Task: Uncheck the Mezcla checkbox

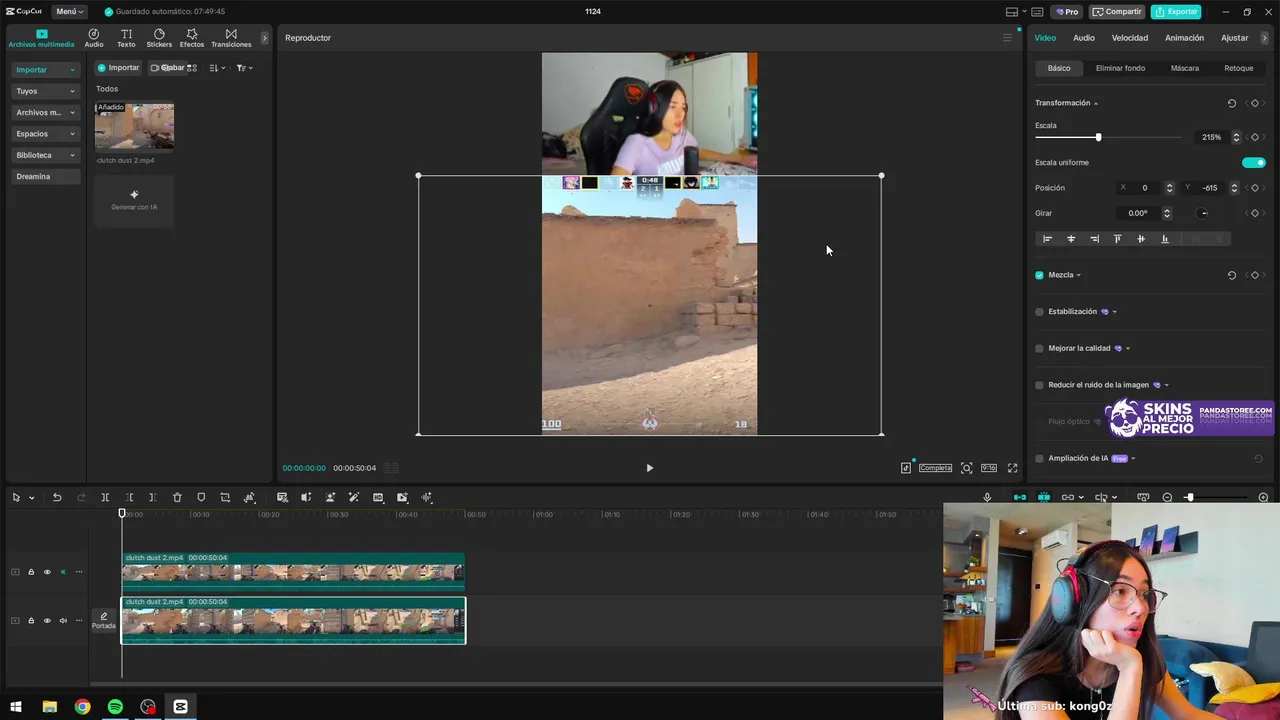Action: (x=1039, y=275)
